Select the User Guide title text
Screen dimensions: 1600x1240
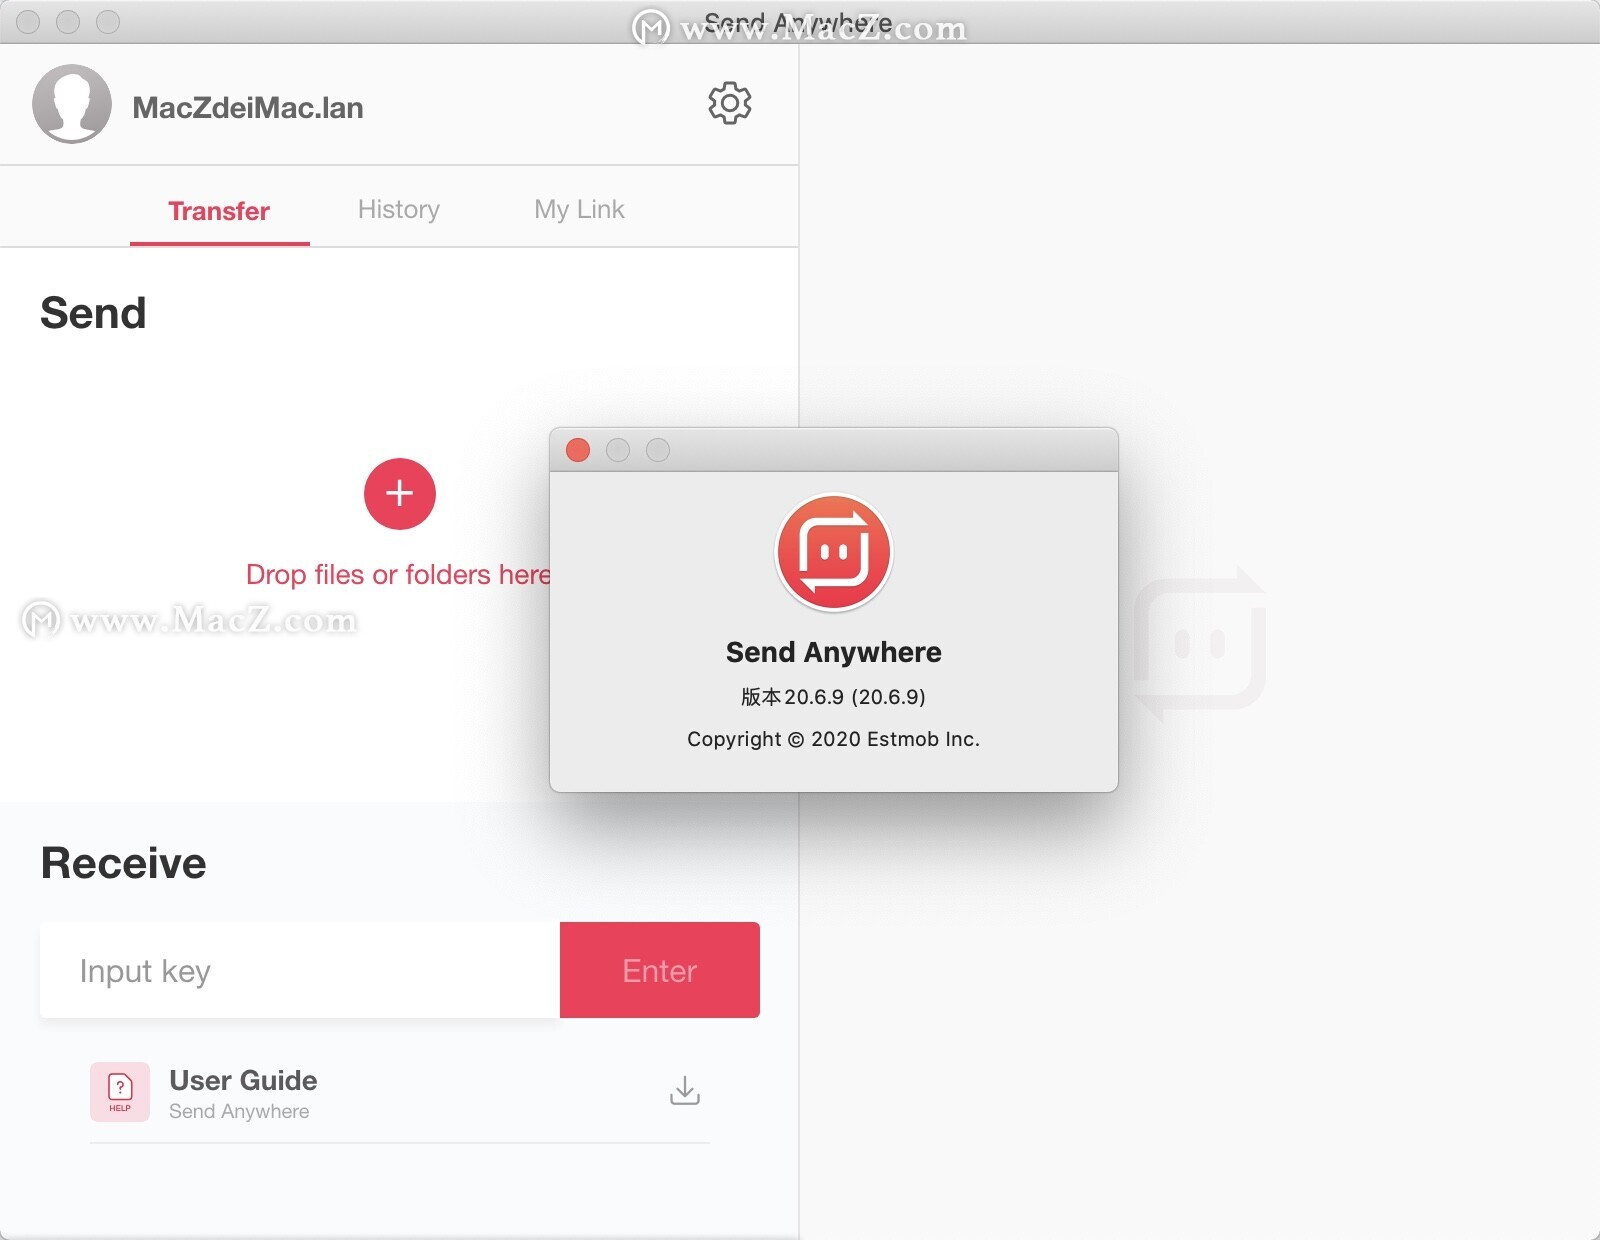(x=243, y=1080)
